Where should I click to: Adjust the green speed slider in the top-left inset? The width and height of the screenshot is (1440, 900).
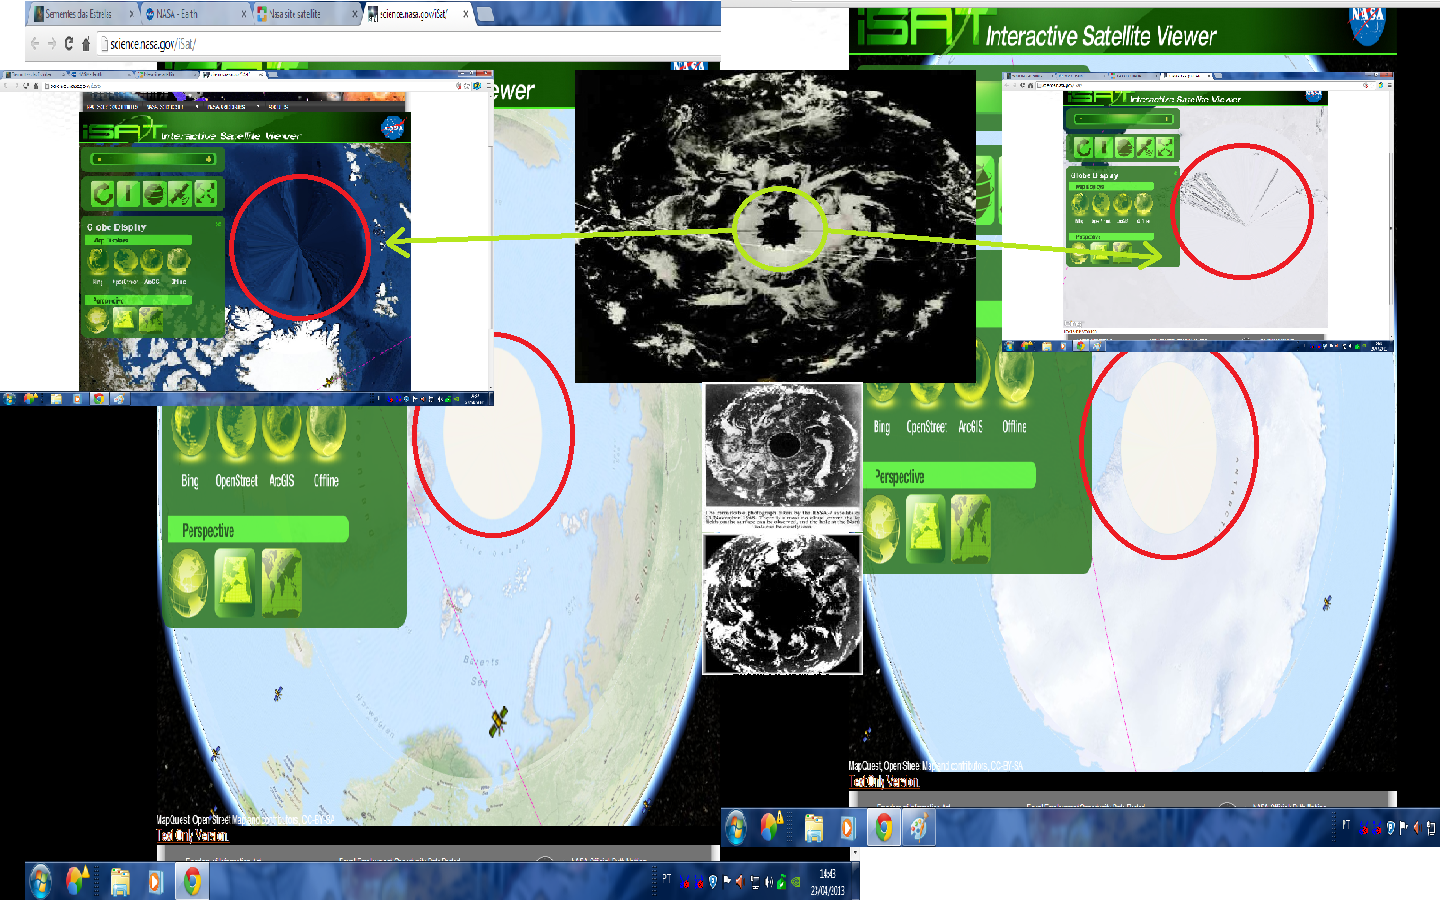tap(153, 159)
